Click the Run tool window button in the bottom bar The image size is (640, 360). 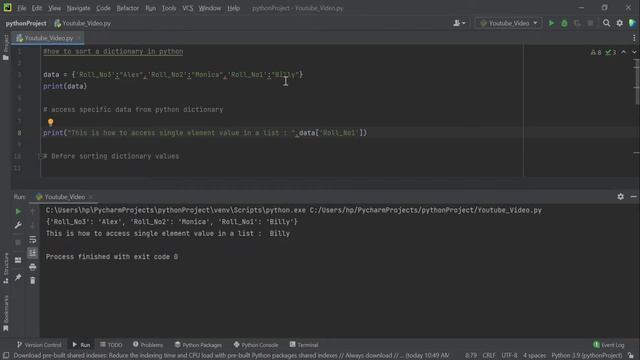tap(81, 345)
